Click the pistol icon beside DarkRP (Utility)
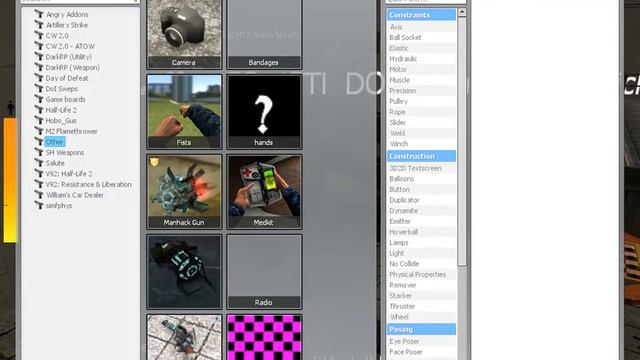640x360 pixels. pos(39,56)
